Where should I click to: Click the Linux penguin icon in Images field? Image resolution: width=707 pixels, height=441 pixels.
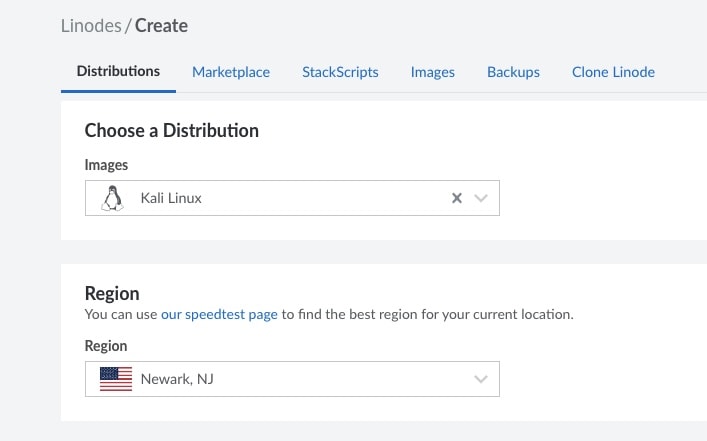point(112,198)
